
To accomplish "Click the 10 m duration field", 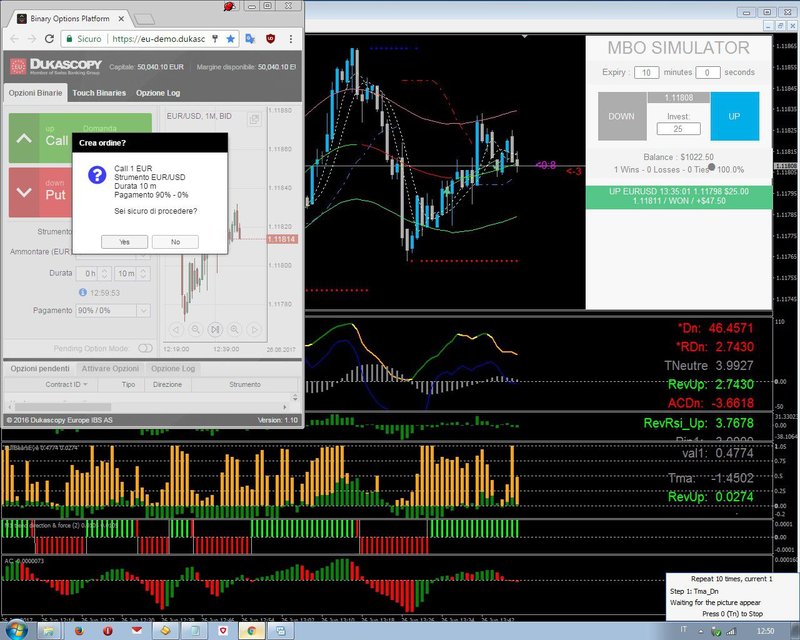I will click(x=127, y=274).
